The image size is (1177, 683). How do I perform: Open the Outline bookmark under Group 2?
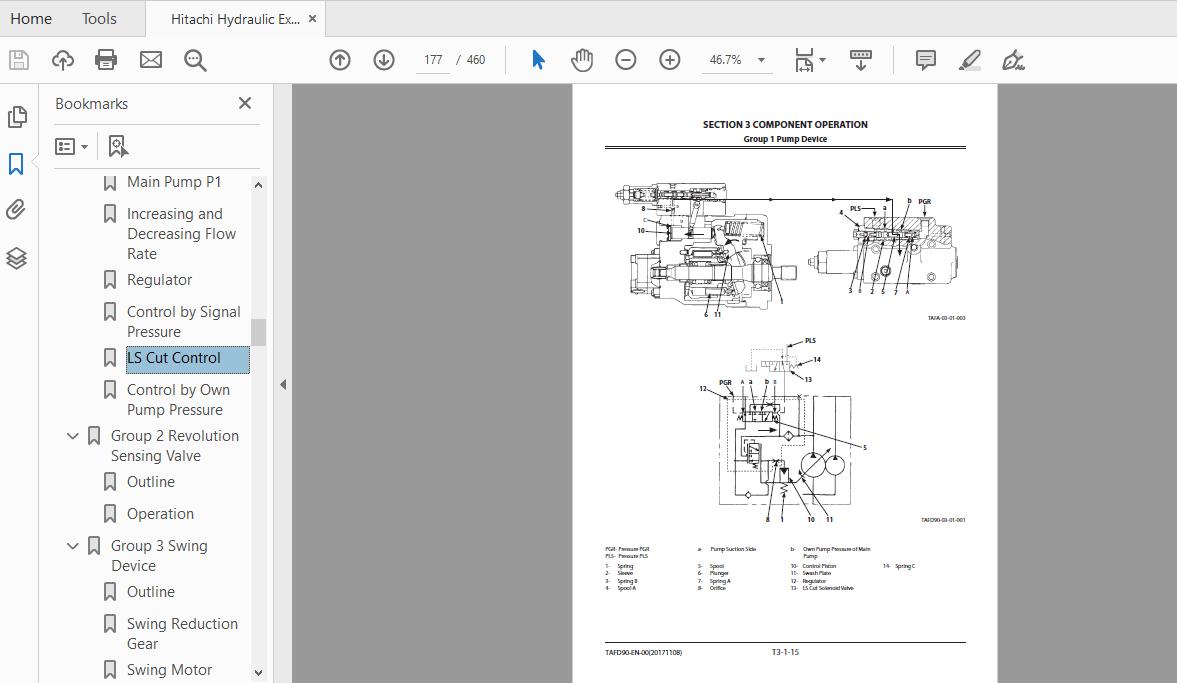pos(151,482)
